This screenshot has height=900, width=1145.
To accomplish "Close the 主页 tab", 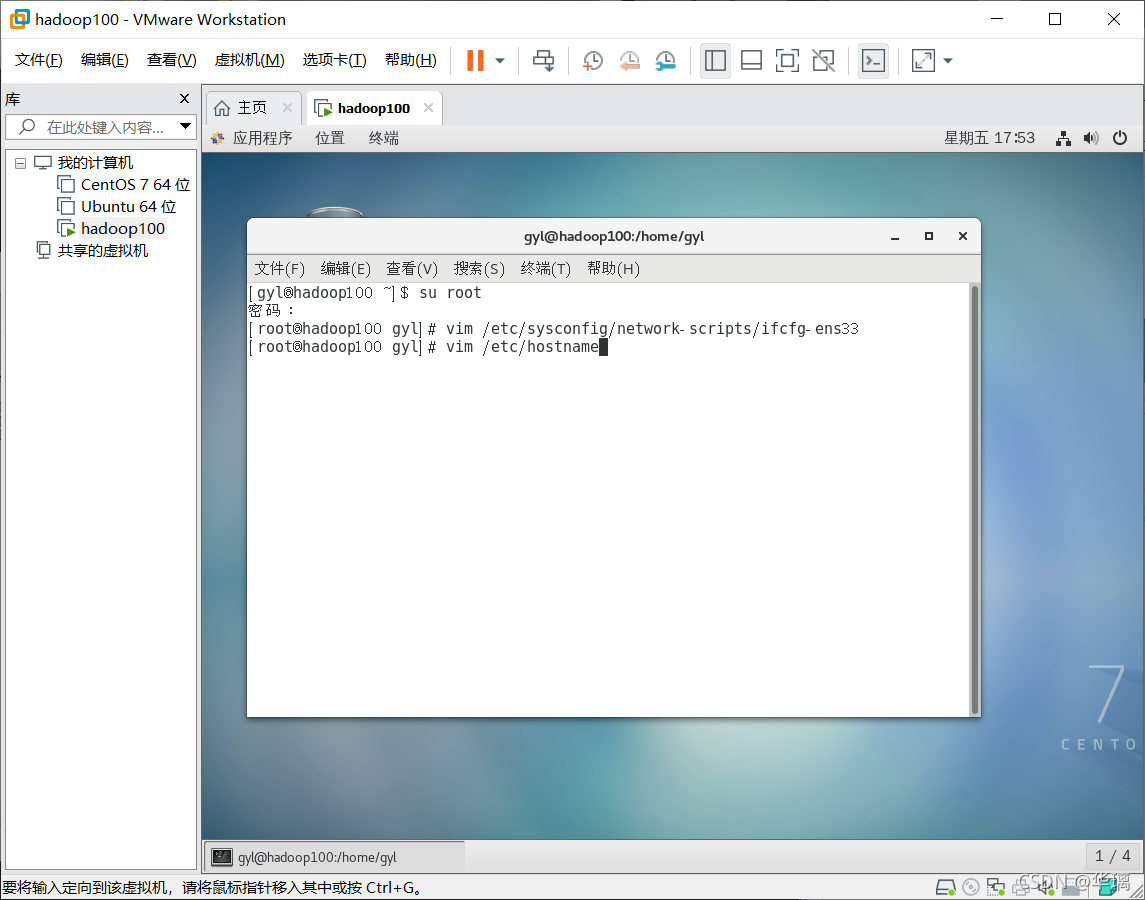I will pos(287,108).
